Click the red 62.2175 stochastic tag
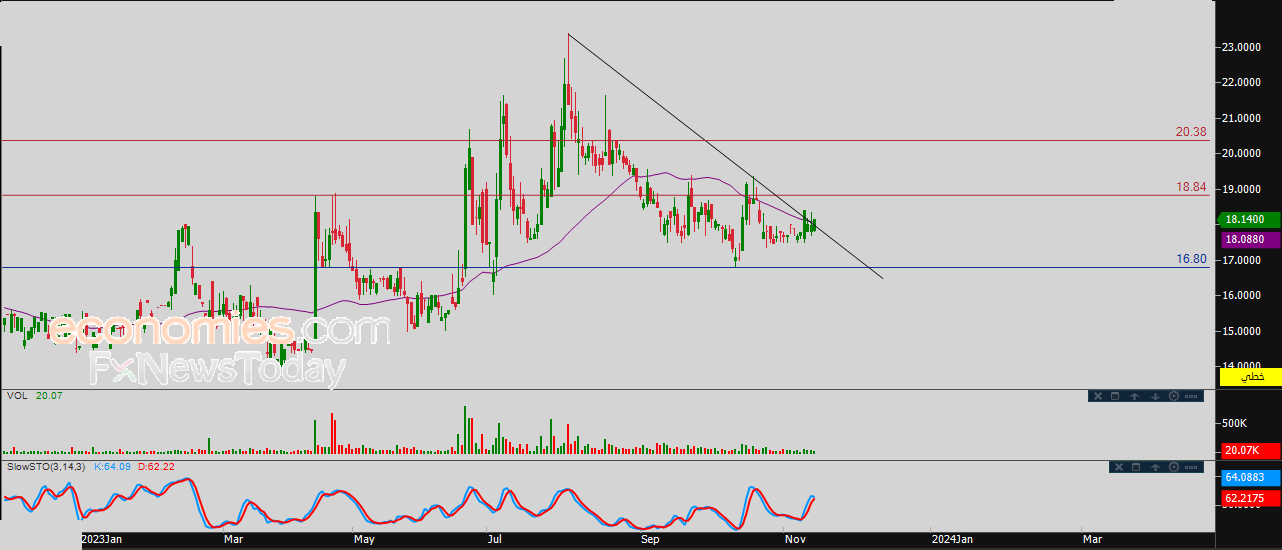1282x550 pixels. pos(1249,497)
